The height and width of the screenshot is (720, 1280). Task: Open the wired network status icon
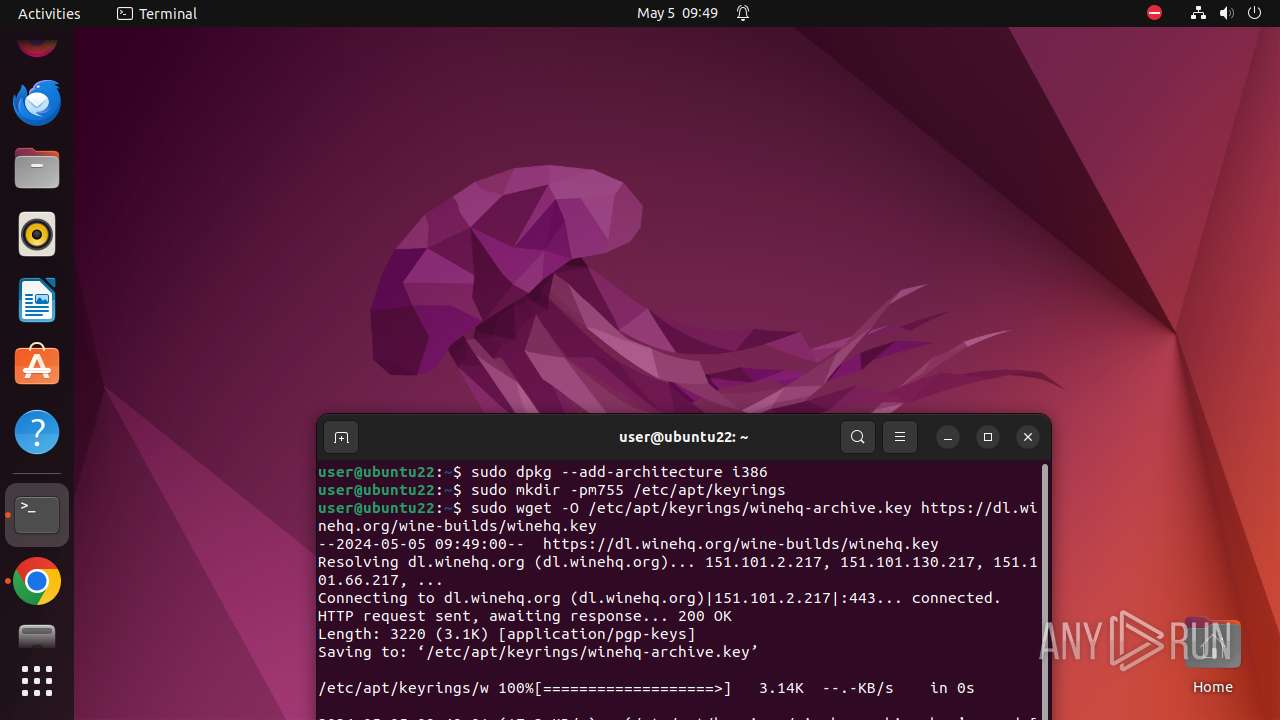[1198, 13]
